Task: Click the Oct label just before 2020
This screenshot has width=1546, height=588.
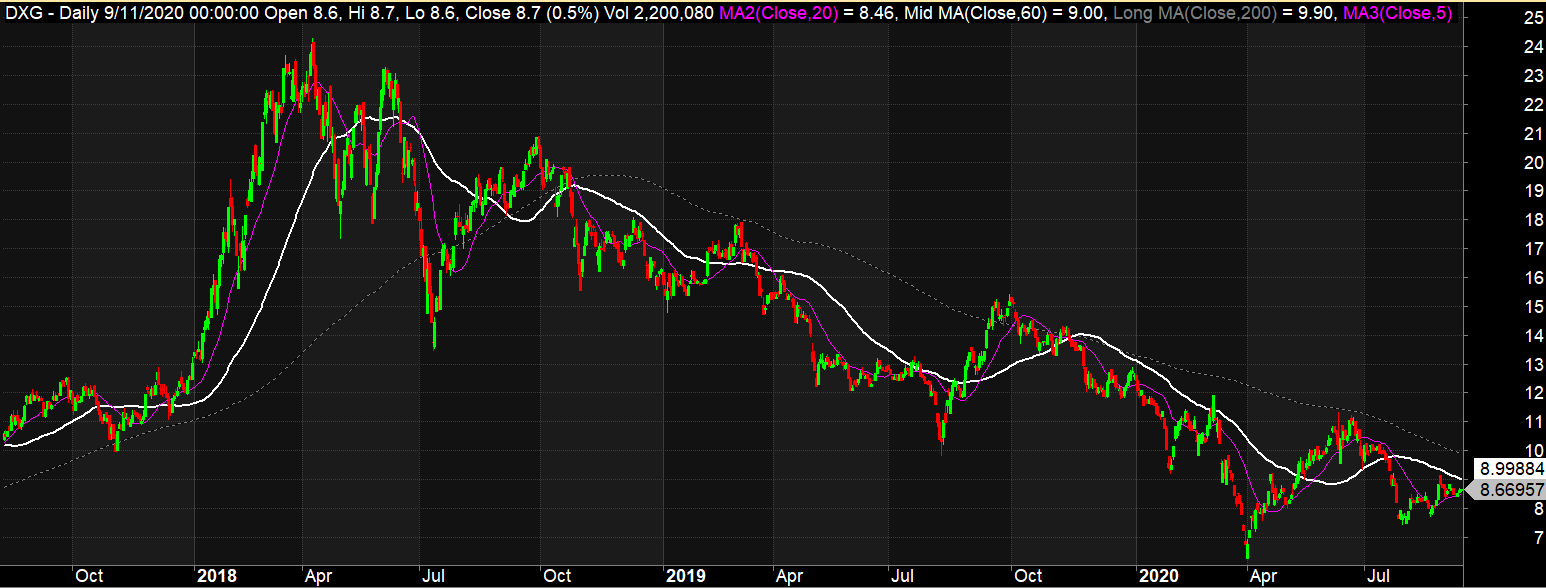Action: point(1028,576)
